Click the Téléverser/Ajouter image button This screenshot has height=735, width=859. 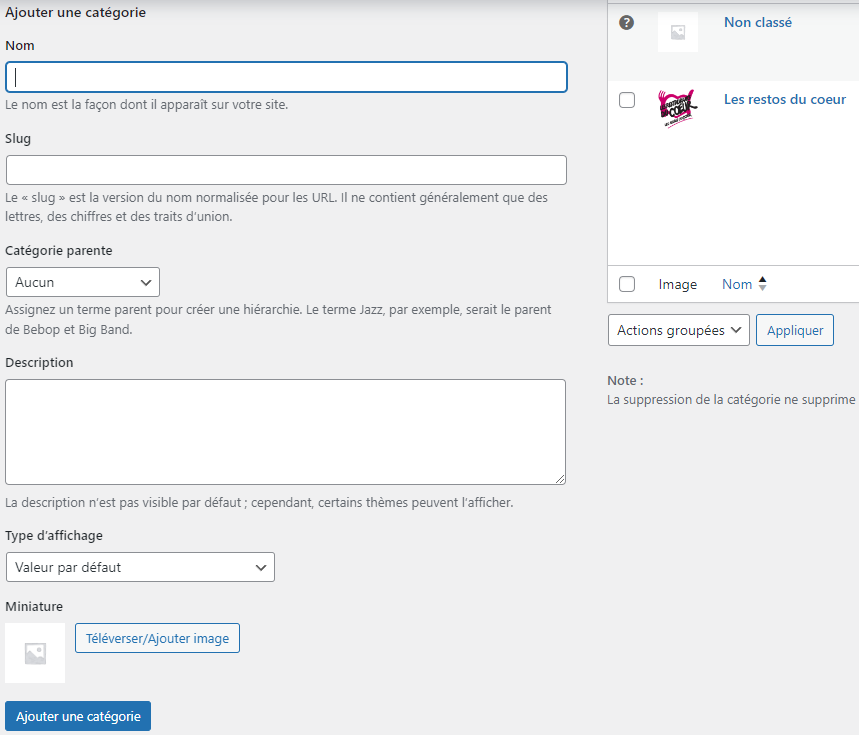coord(157,638)
